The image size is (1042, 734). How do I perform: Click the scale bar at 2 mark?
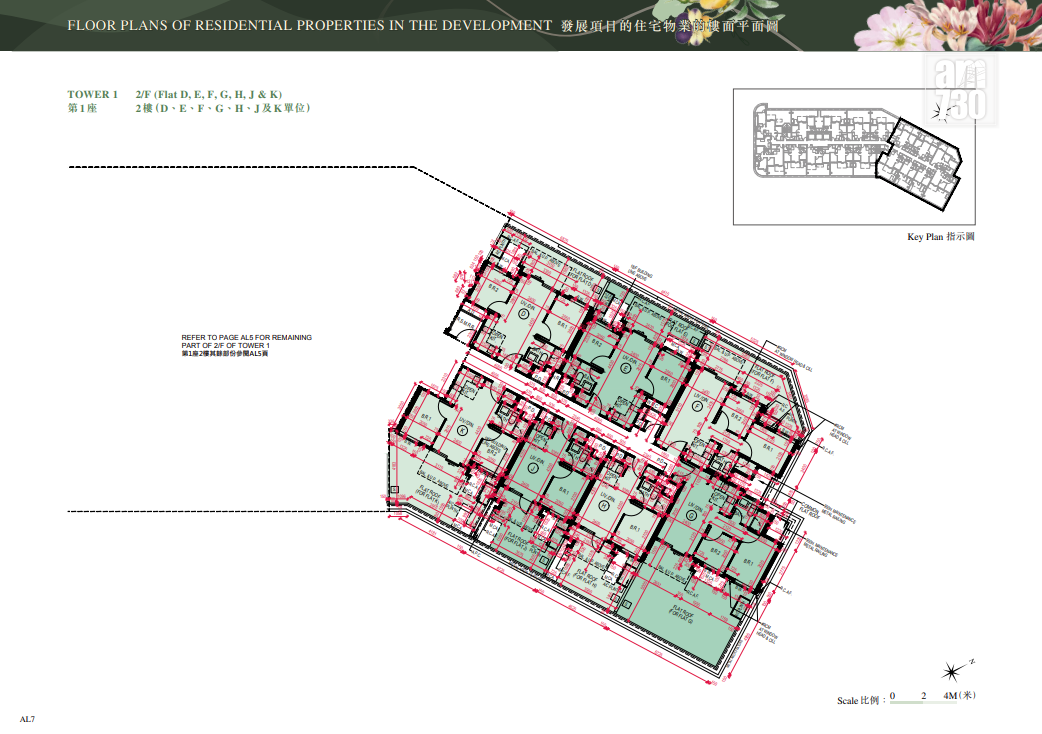tap(923, 696)
